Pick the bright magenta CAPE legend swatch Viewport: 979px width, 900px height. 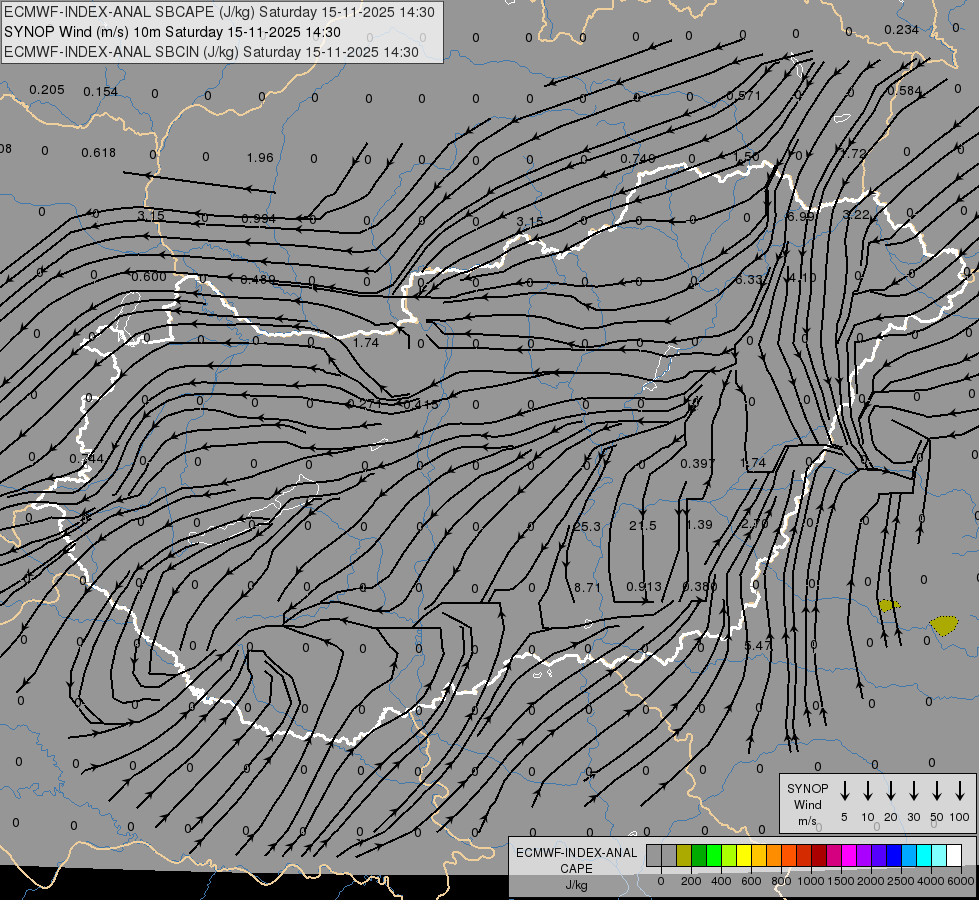(x=849, y=855)
